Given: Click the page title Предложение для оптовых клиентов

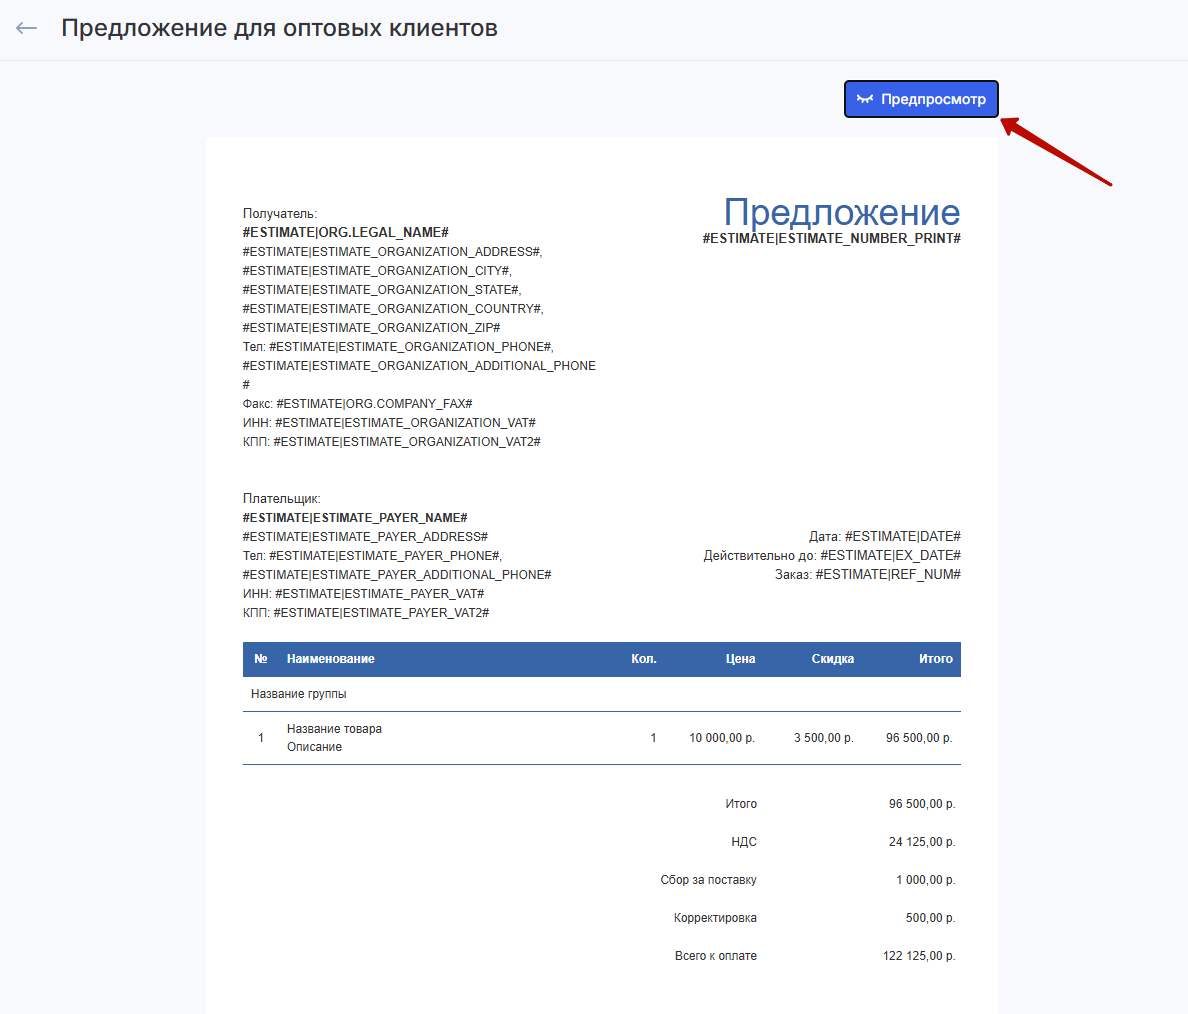Looking at the screenshot, I should [x=279, y=28].
